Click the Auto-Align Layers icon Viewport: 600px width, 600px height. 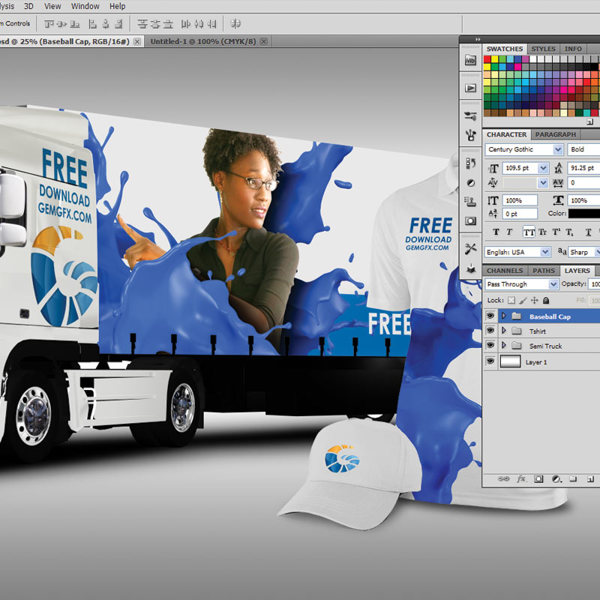coord(236,24)
